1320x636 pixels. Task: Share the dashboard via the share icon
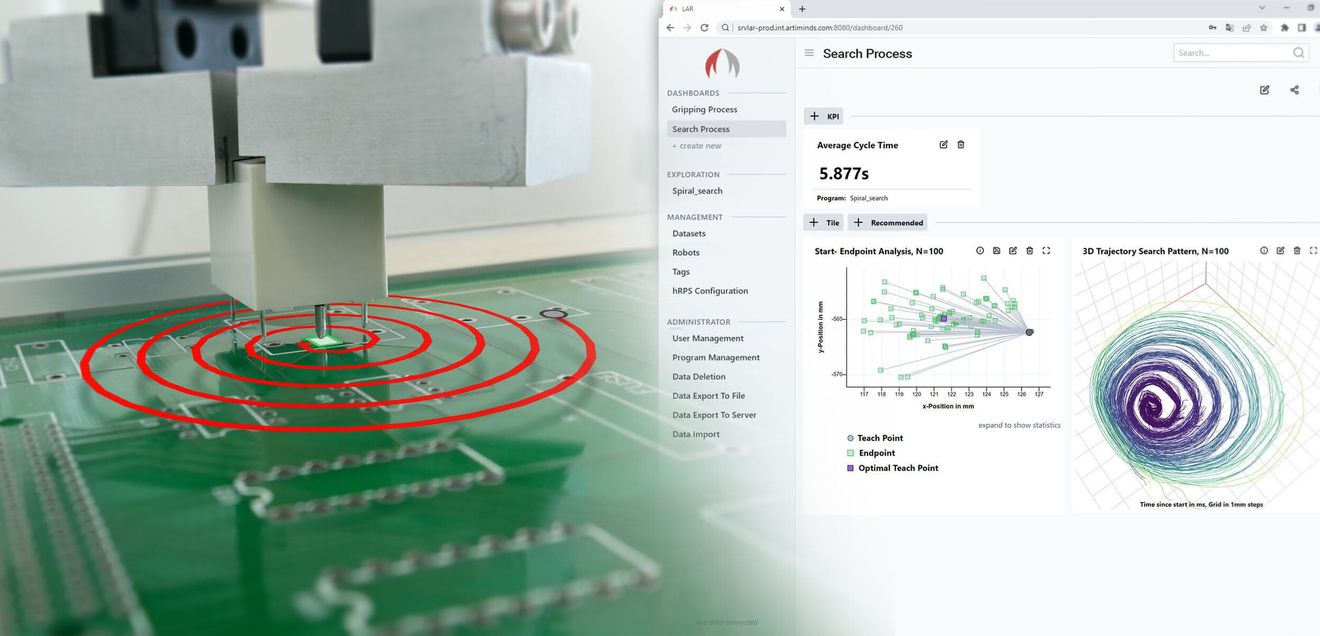(x=1294, y=90)
